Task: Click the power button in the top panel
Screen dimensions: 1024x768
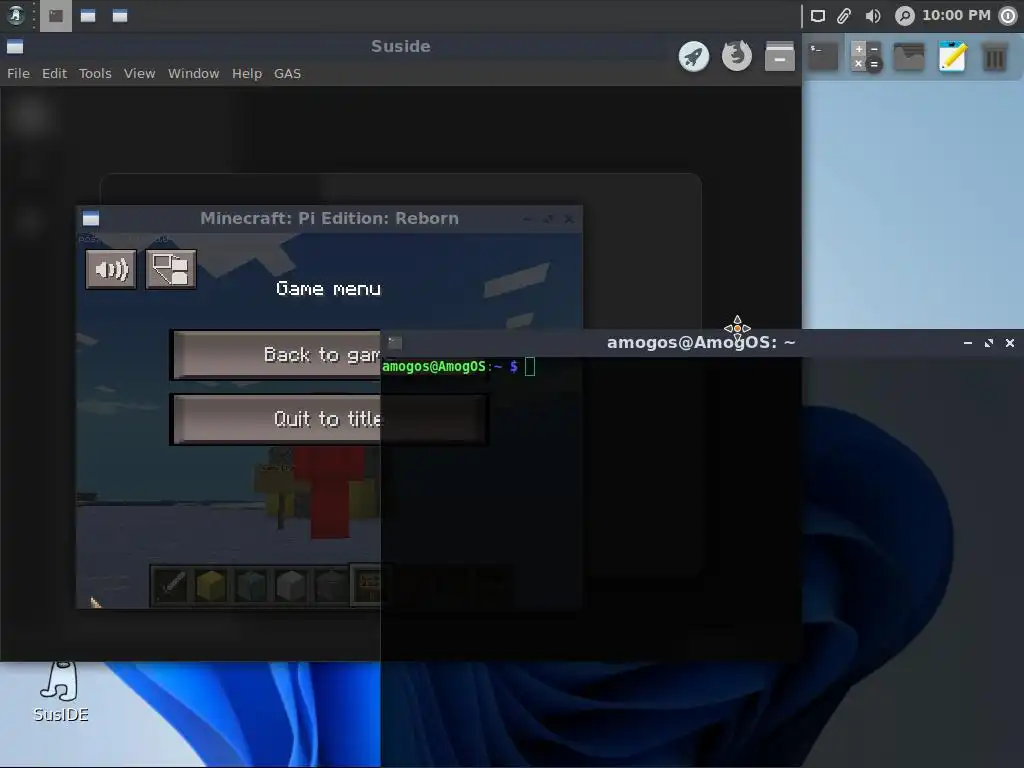Action: tap(1008, 16)
